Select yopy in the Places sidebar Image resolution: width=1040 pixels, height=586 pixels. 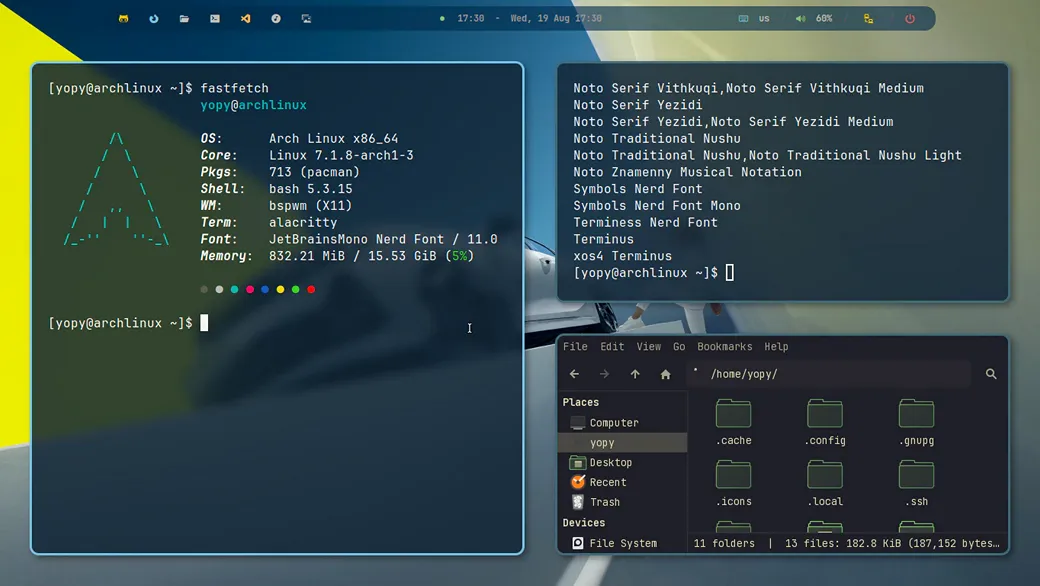coord(622,443)
